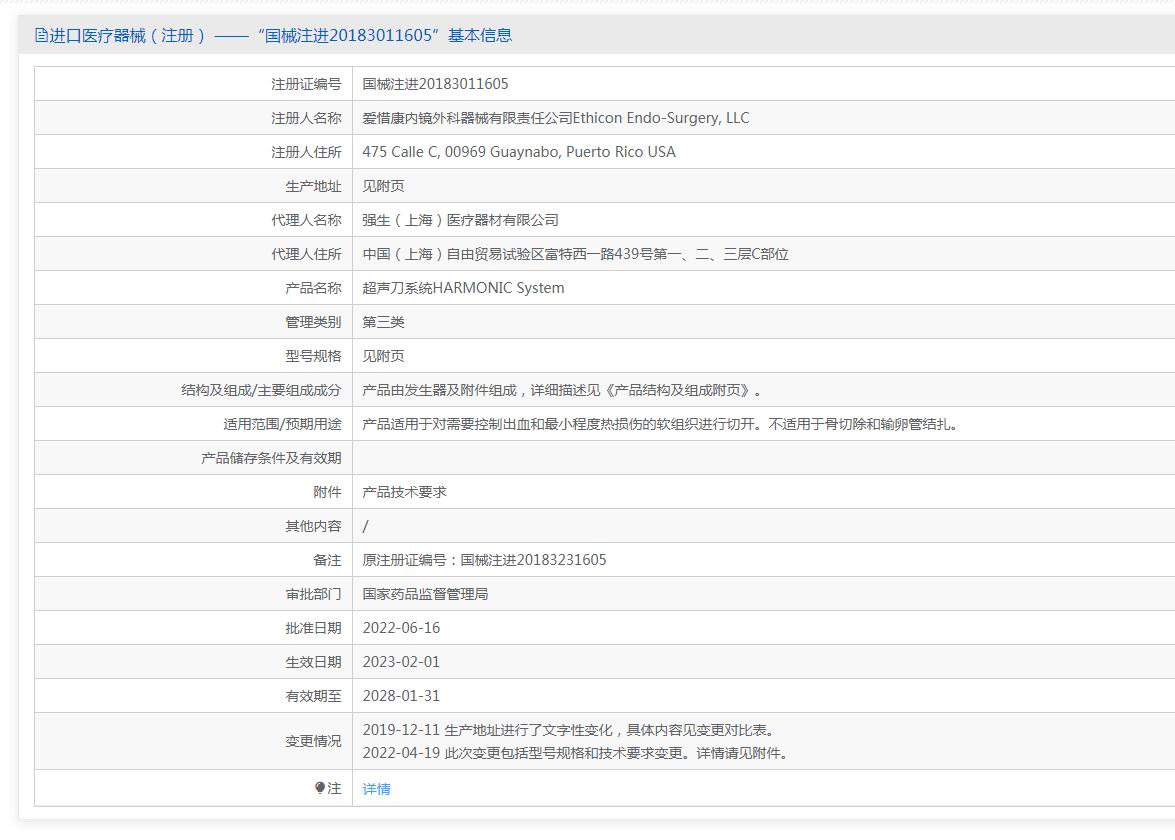Screen dimensions: 1175x840
Task: Click 产品技术要求 attachment value
Action: point(405,492)
